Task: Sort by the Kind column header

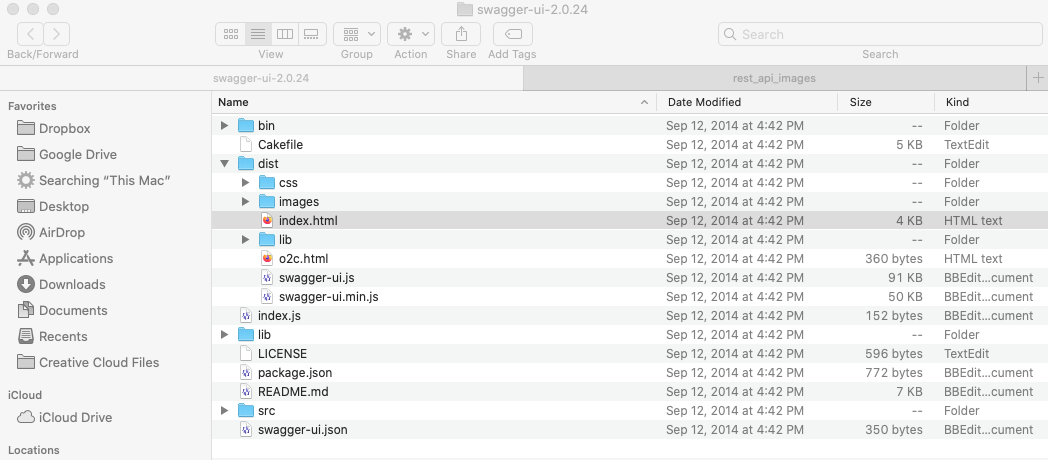Action: coord(991,102)
